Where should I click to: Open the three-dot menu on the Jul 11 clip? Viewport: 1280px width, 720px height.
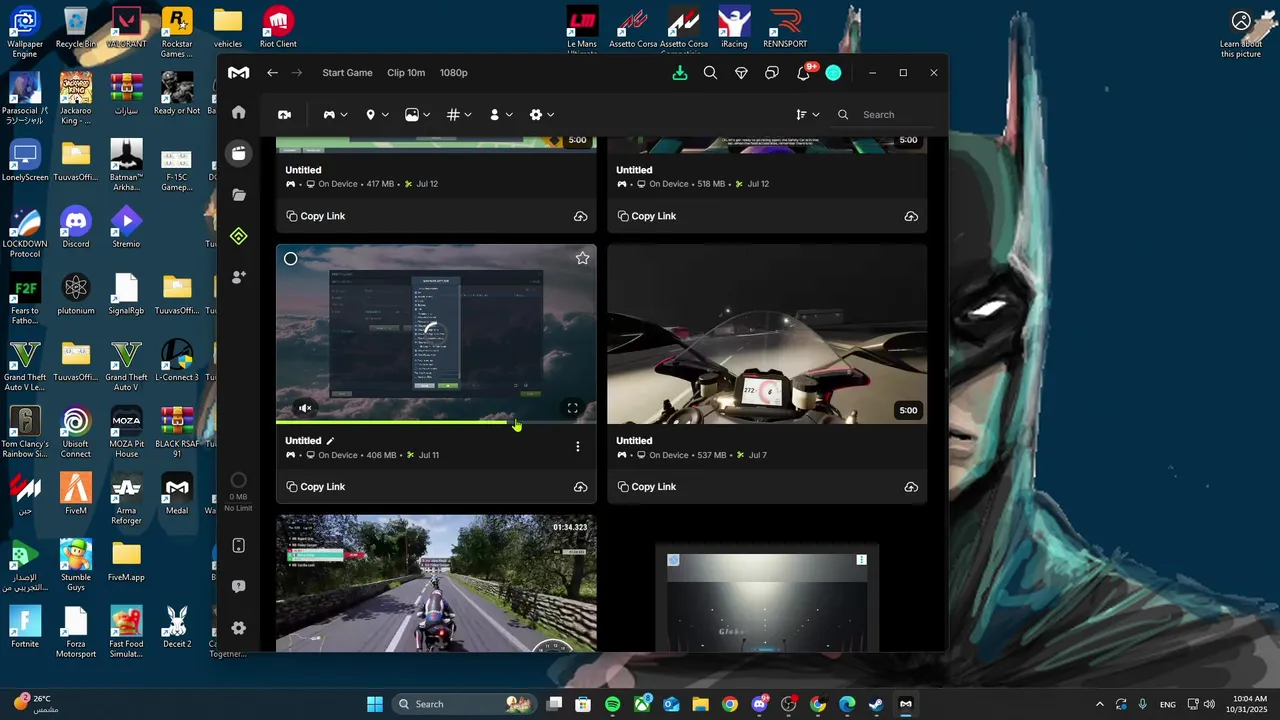click(x=577, y=447)
